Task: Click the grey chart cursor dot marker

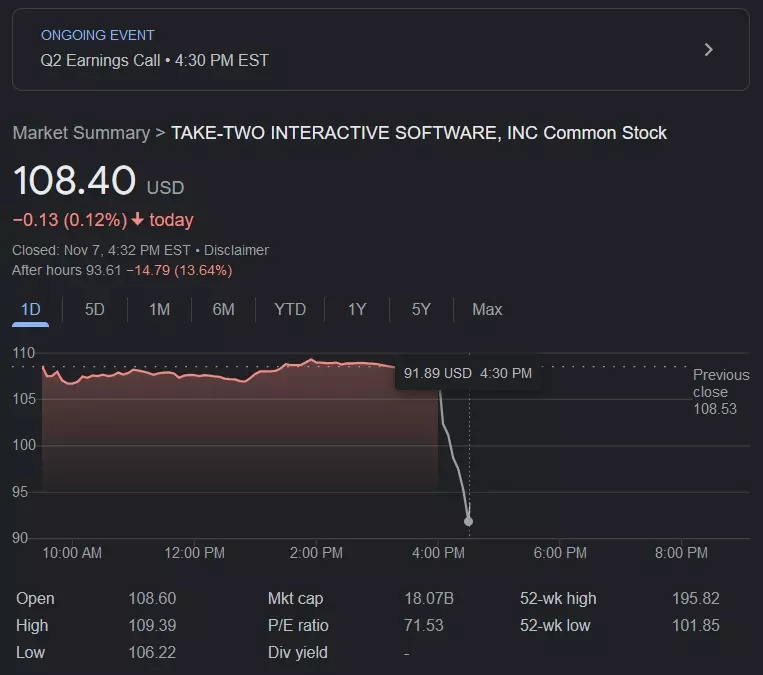Action: [469, 522]
